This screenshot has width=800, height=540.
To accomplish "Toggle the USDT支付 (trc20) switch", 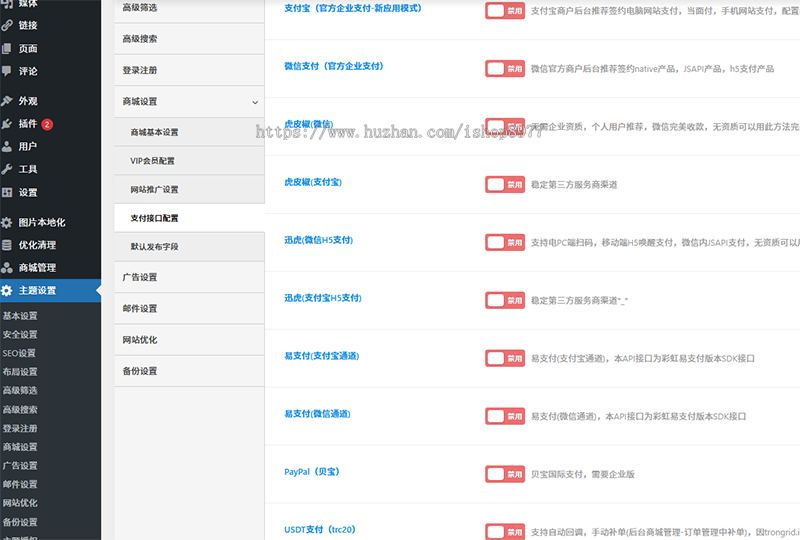I will [x=505, y=531].
